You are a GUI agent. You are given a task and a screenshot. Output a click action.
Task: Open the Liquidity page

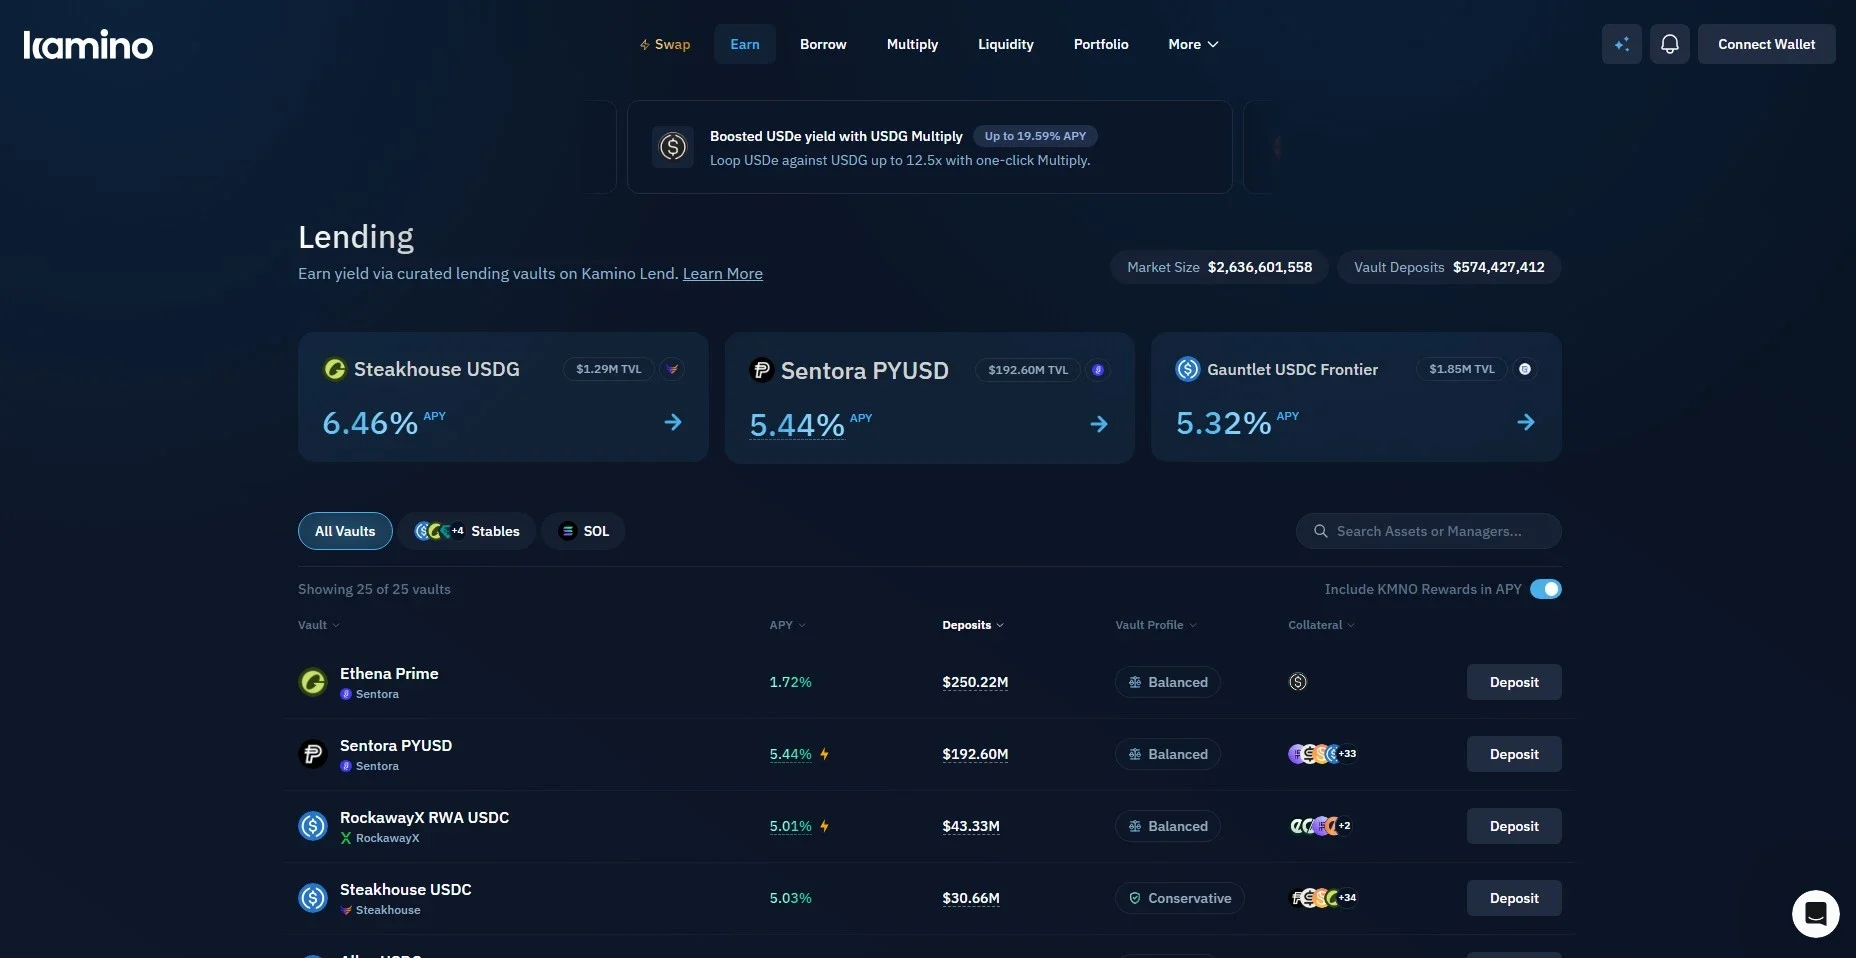point(1006,44)
